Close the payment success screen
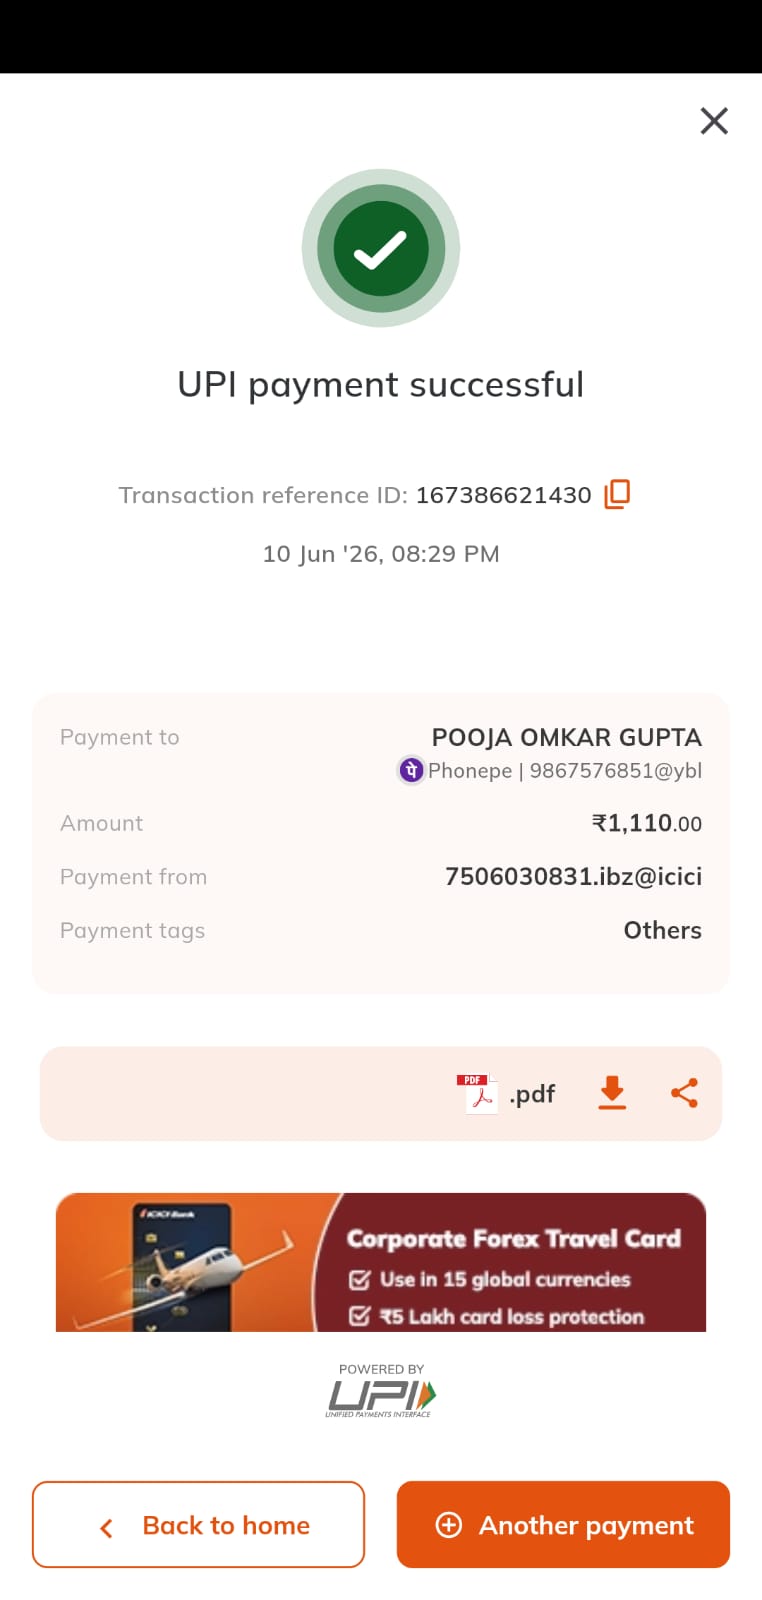The height and width of the screenshot is (1600, 762). 714,121
